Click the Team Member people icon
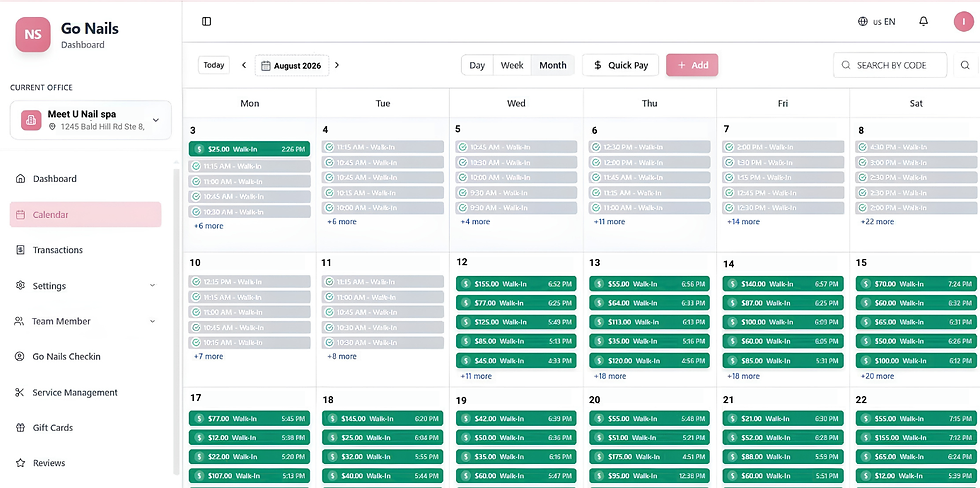This screenshot has width=980, height=488. (19, 321)
